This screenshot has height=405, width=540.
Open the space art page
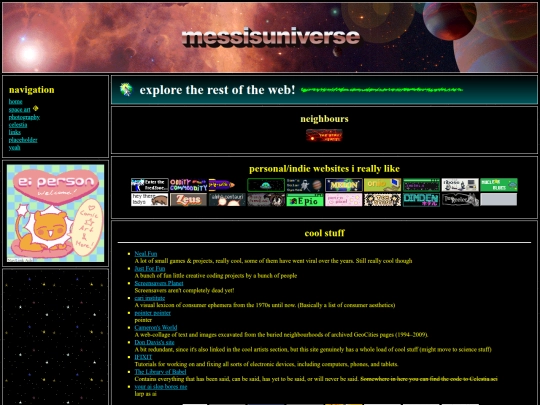(x=20, y=110)
